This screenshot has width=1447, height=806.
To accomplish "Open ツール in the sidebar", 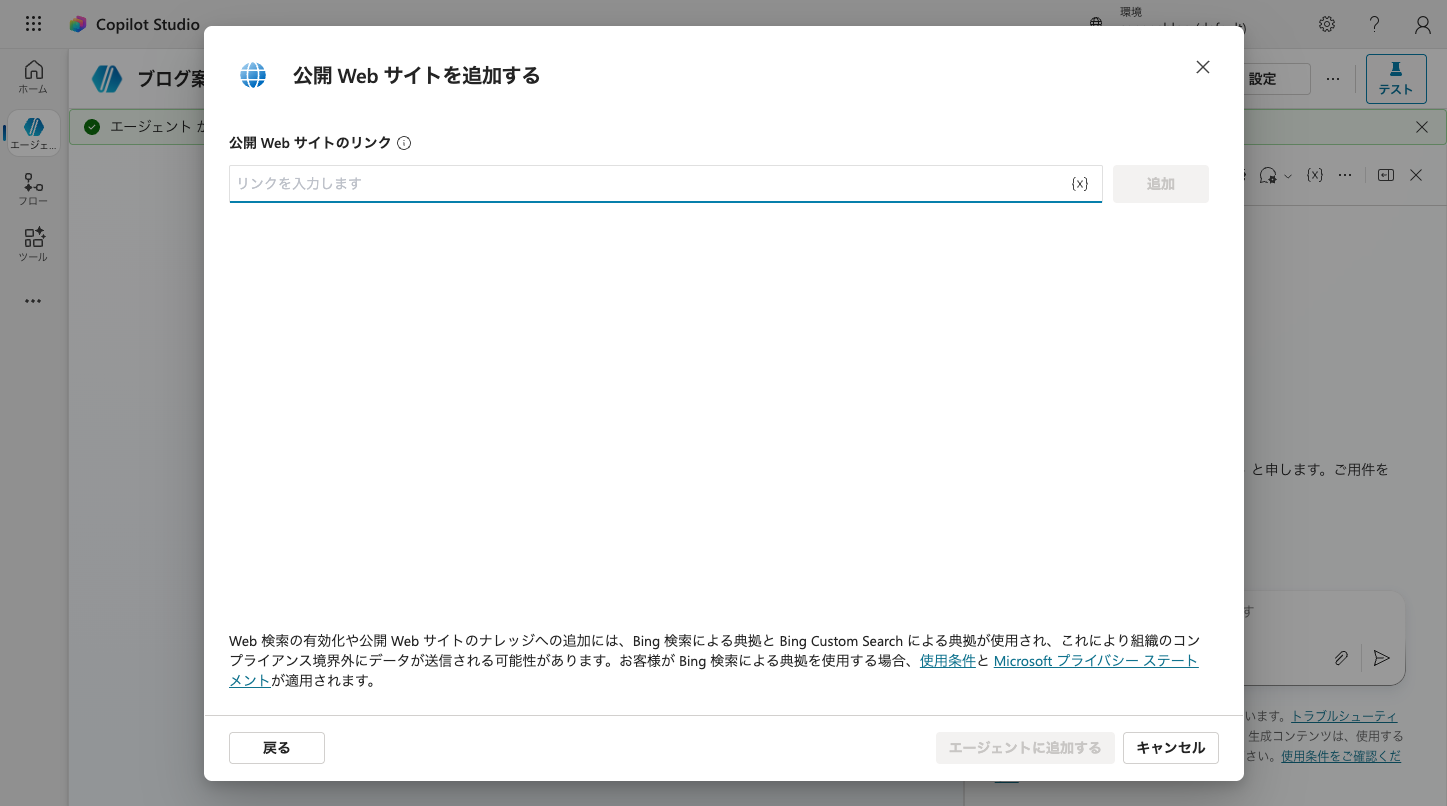I will [x=33, y=245].
